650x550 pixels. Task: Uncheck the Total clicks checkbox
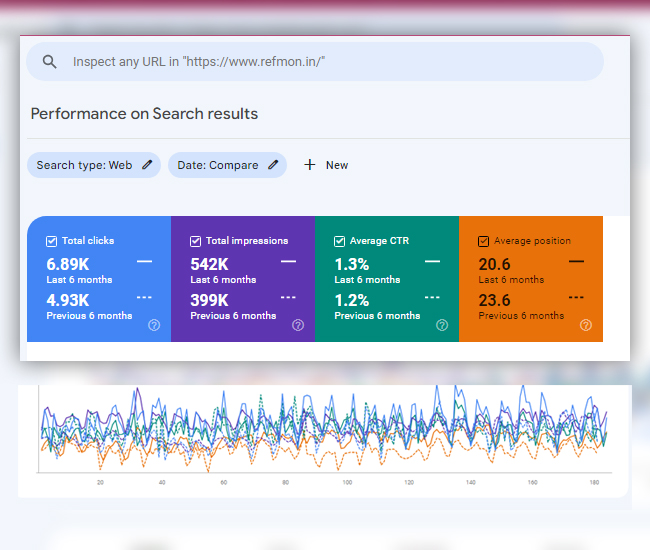tap(52, 241)
